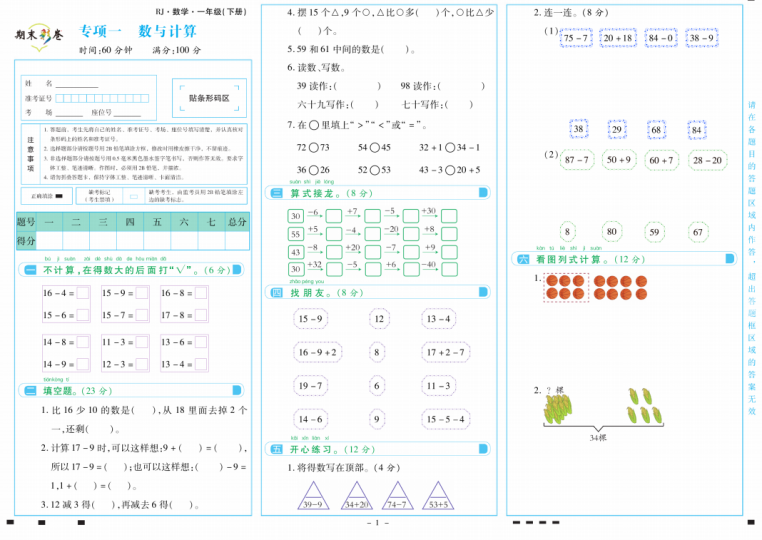Screen dimensions: 762x540
Task: Click the start box 55 in the chain
Action: (x=295, y=234)
